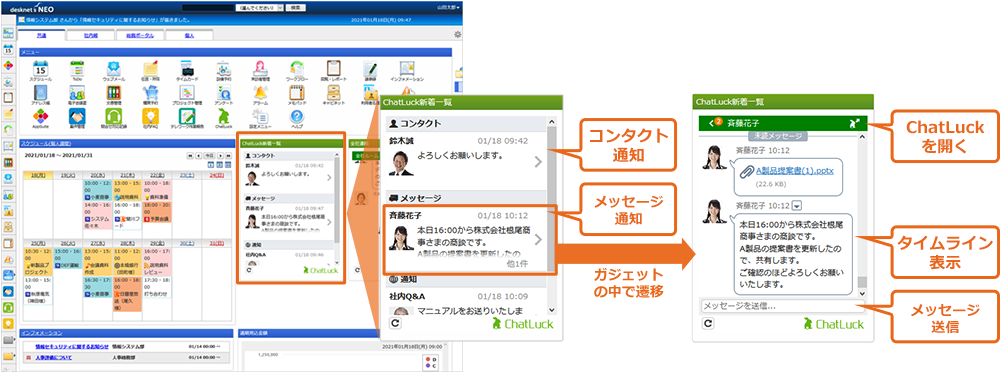The image size is (1000, 372).
Task: Open the 情報セキュリティに関するお知らせ information link
Action: pyautogui.click(x=72, y=346)
